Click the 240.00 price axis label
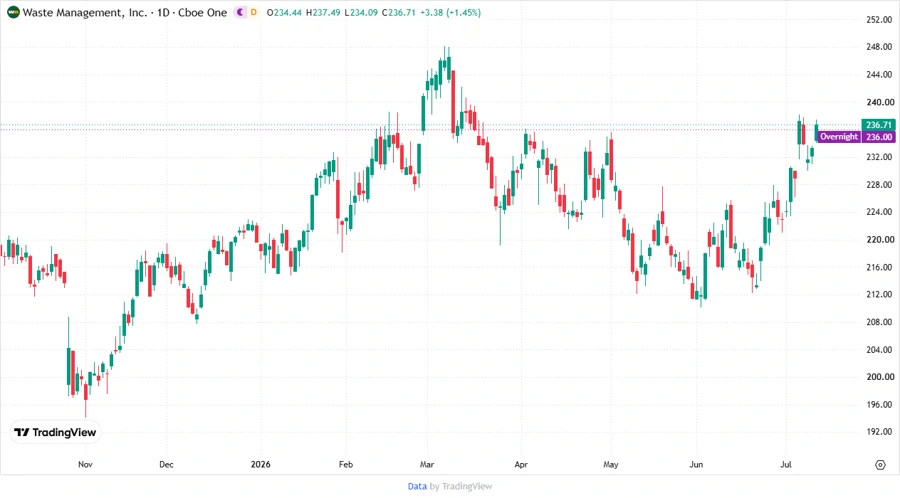 (879, 102)
